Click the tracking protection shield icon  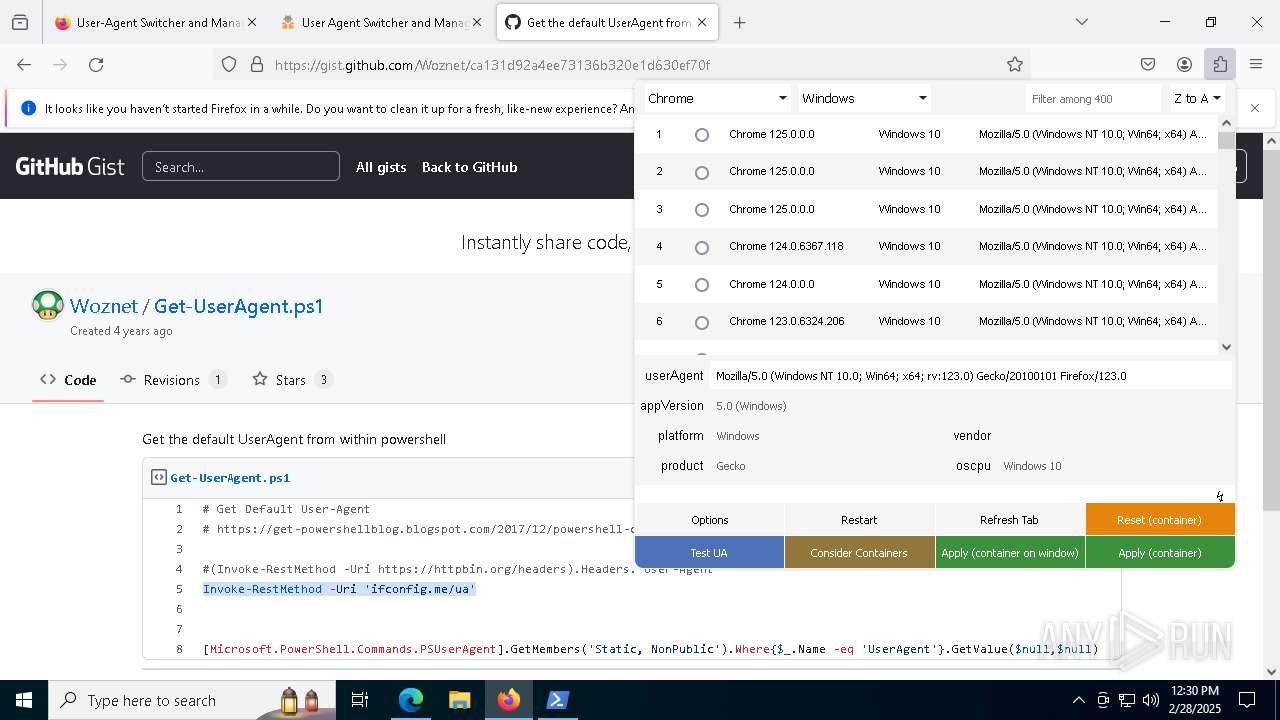coord(229,64)
